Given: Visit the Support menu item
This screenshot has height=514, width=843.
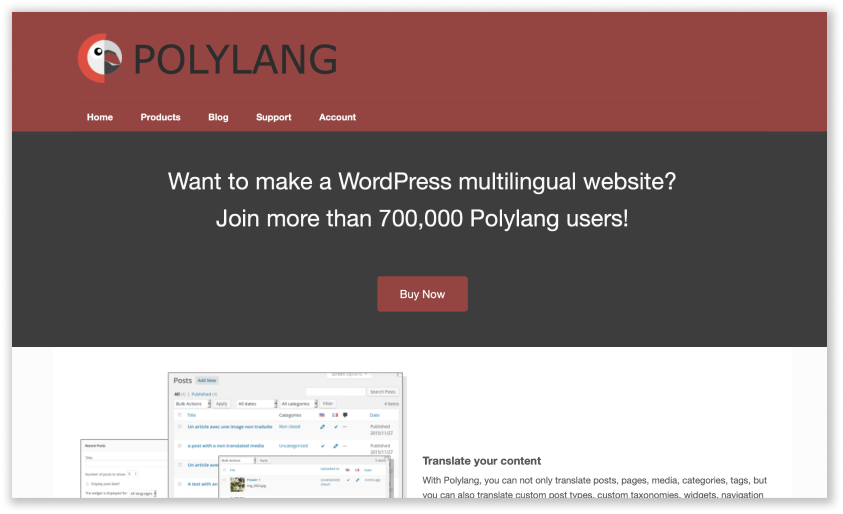Looking at the screenshot, I should coord(274,117).
